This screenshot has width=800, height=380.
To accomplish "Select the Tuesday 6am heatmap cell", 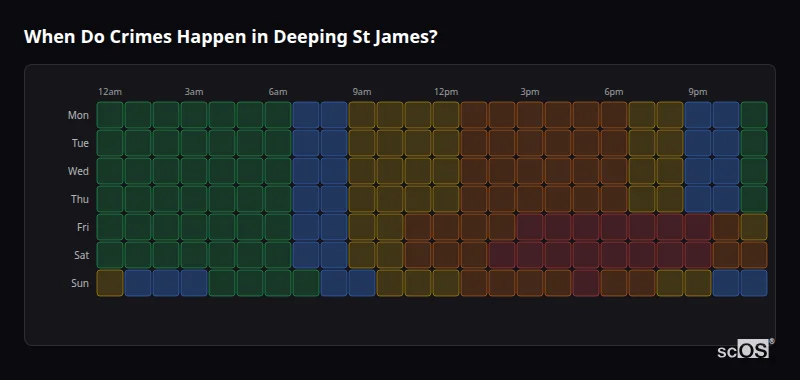I will pos(278,143).
